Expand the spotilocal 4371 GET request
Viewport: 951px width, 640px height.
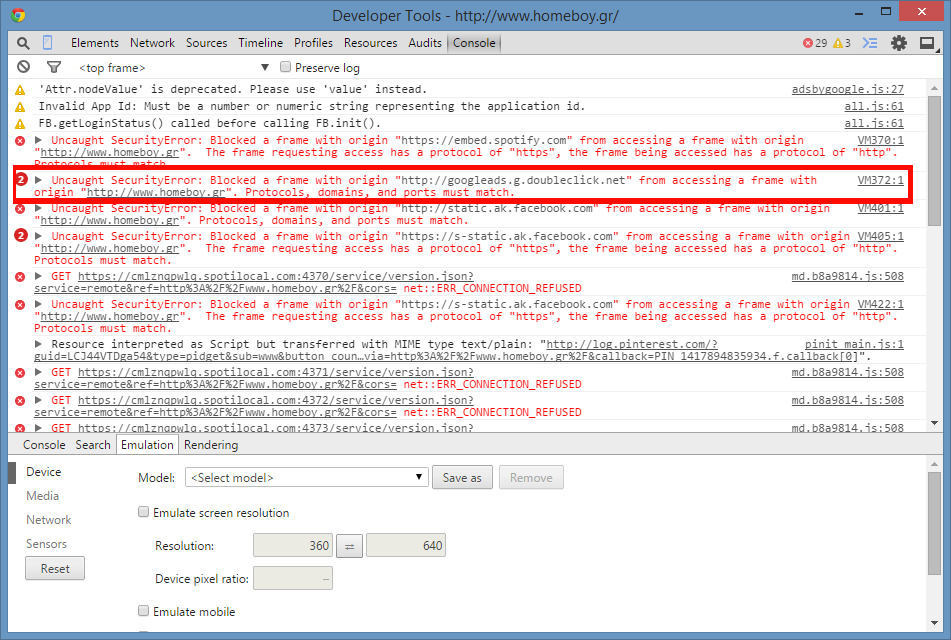(x=39, y=372)
